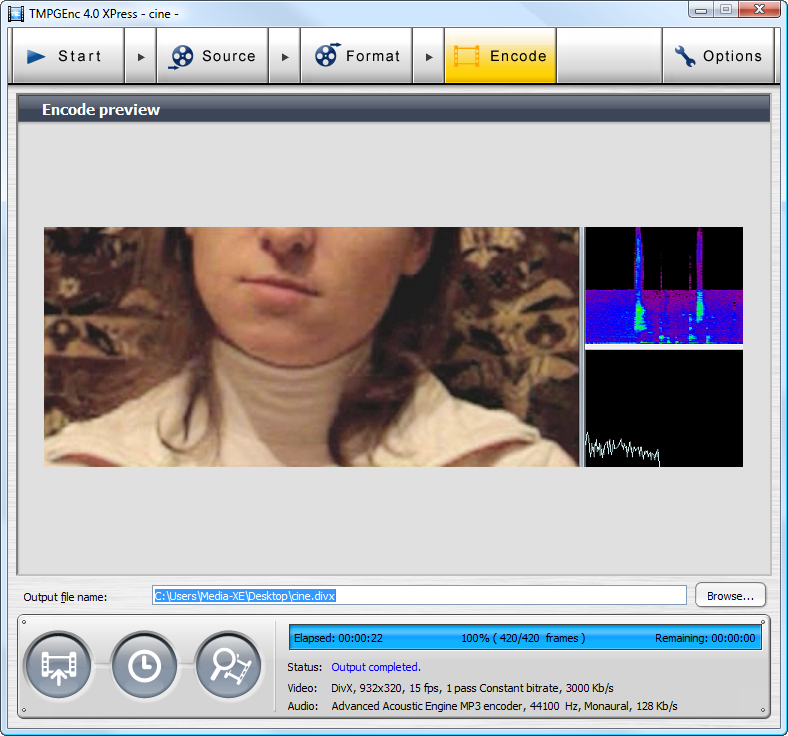Open the Options menu with wrench
The width and height of the screenshot is (788, 736).
(x=718, y=56)
